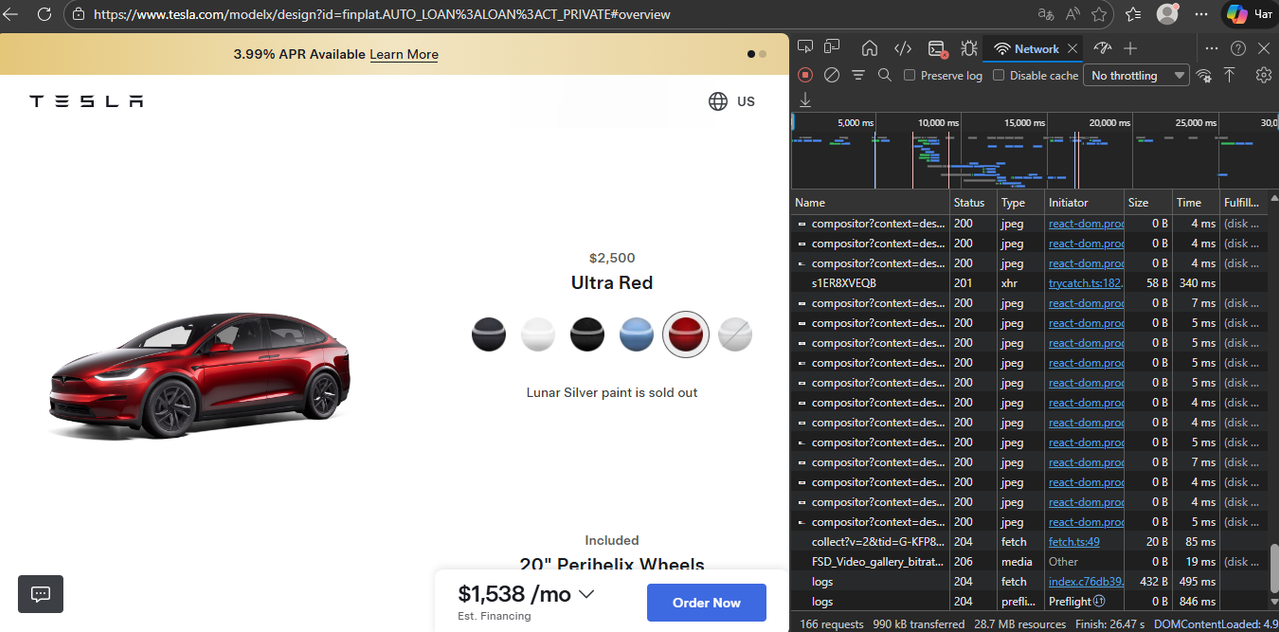Open the Sources bug icon

point(968,48)
